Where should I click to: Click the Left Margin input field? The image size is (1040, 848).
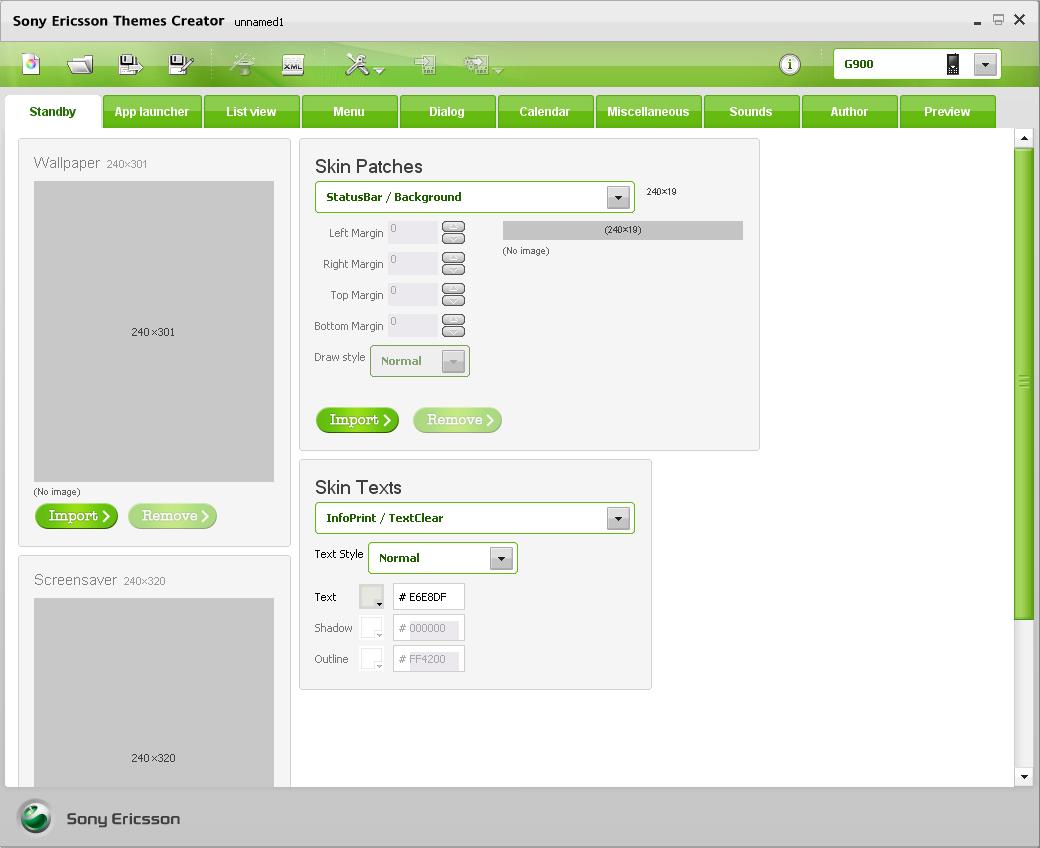(x=413, y=233)
